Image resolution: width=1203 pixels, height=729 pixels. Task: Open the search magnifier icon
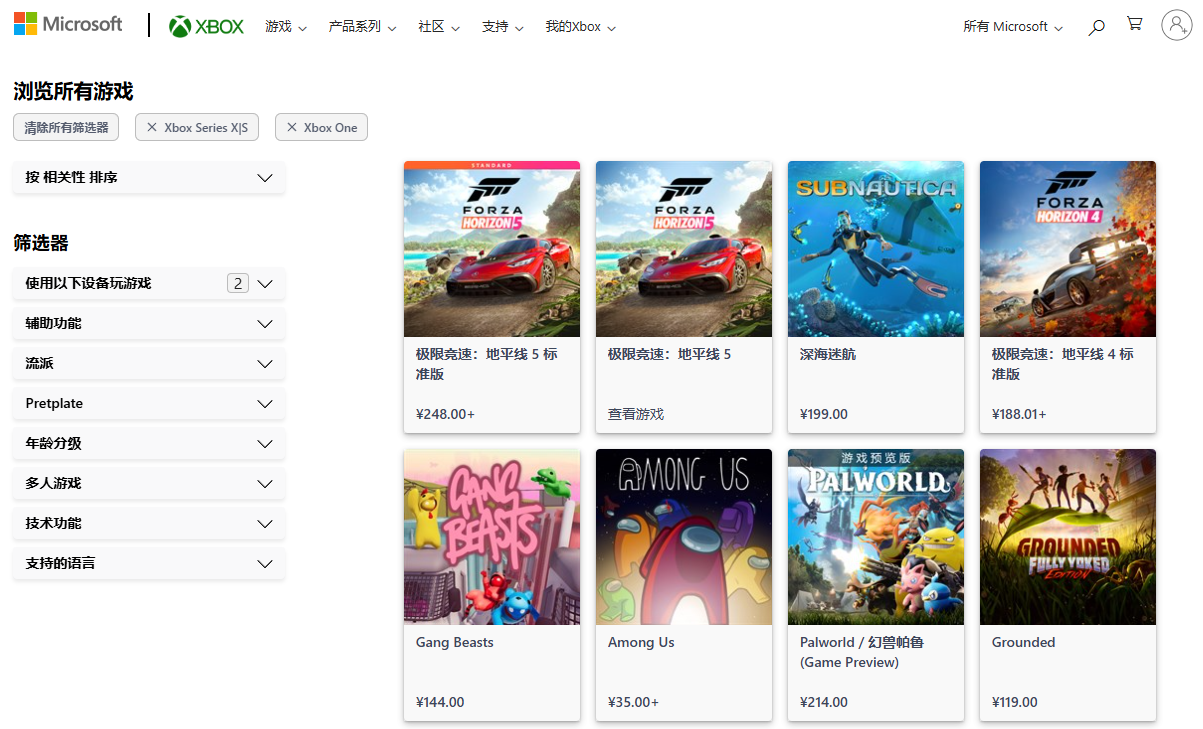[1097, 27]
